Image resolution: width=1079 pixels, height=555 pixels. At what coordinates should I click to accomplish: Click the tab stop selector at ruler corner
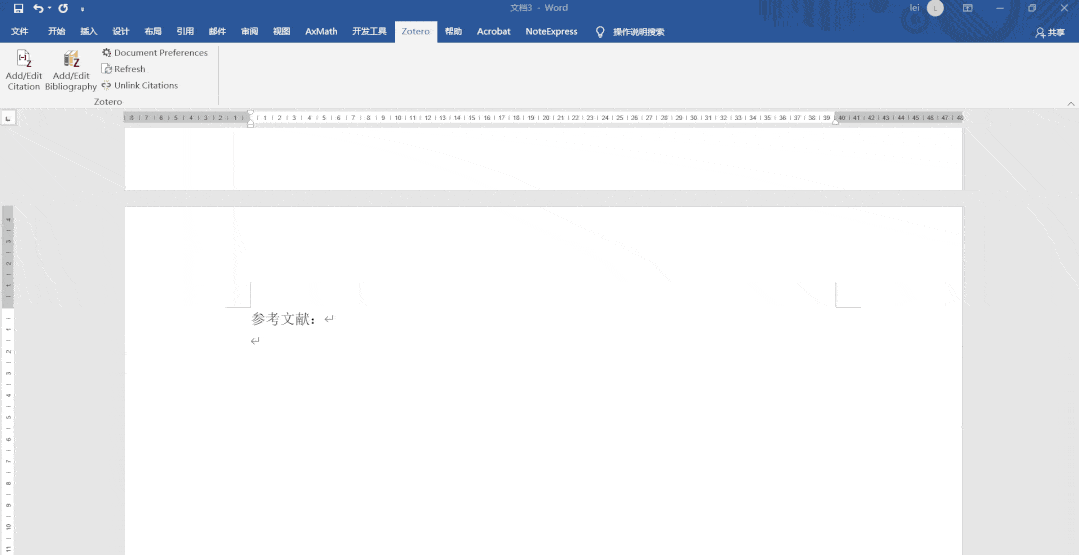(8, 118)
